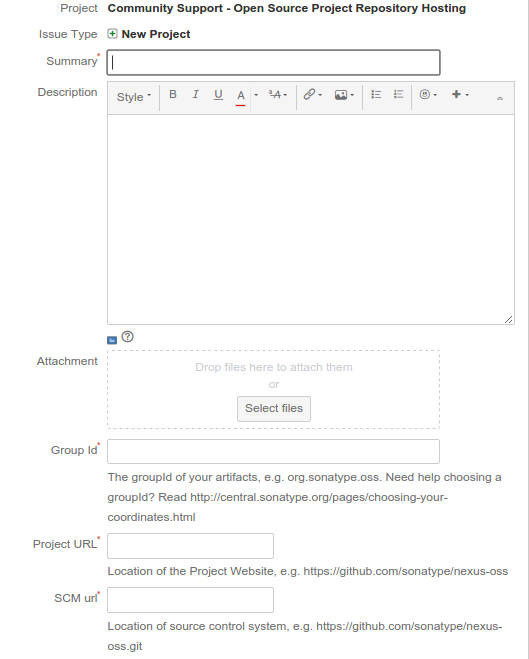Open the Style dropdown
Image resolution: width=529 pixels, height=659 pixels.
[x=134, y=97]
